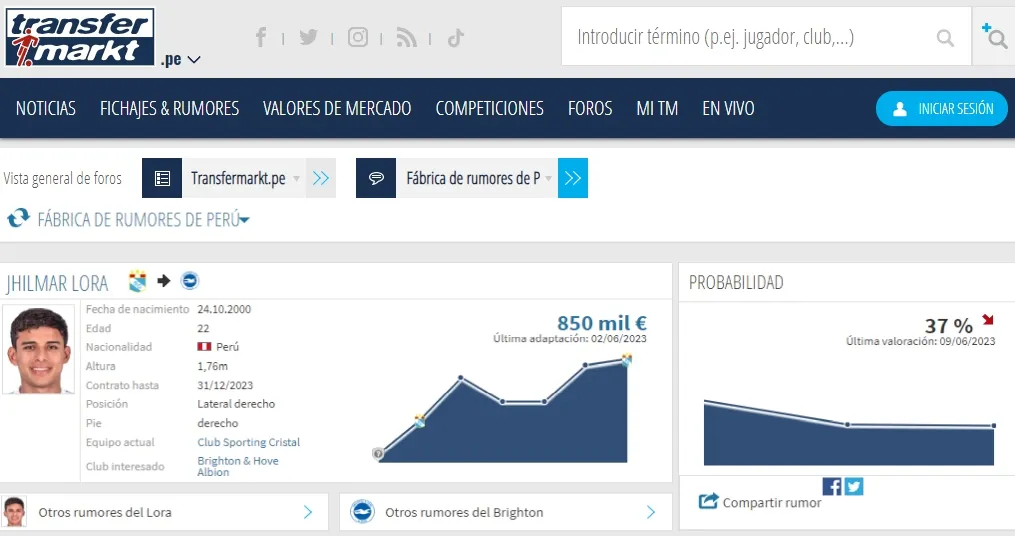Open the Fichajes & Rumores menu

pyautogui.click(x=169, y=108)
